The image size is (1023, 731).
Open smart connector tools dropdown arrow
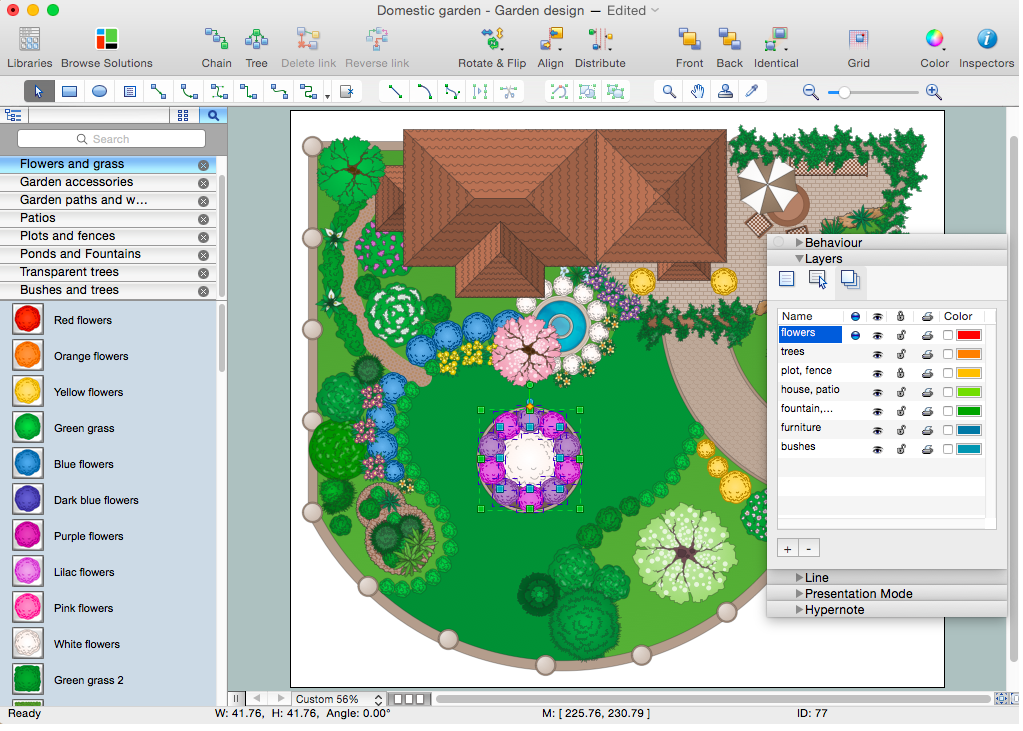point(328,95)
